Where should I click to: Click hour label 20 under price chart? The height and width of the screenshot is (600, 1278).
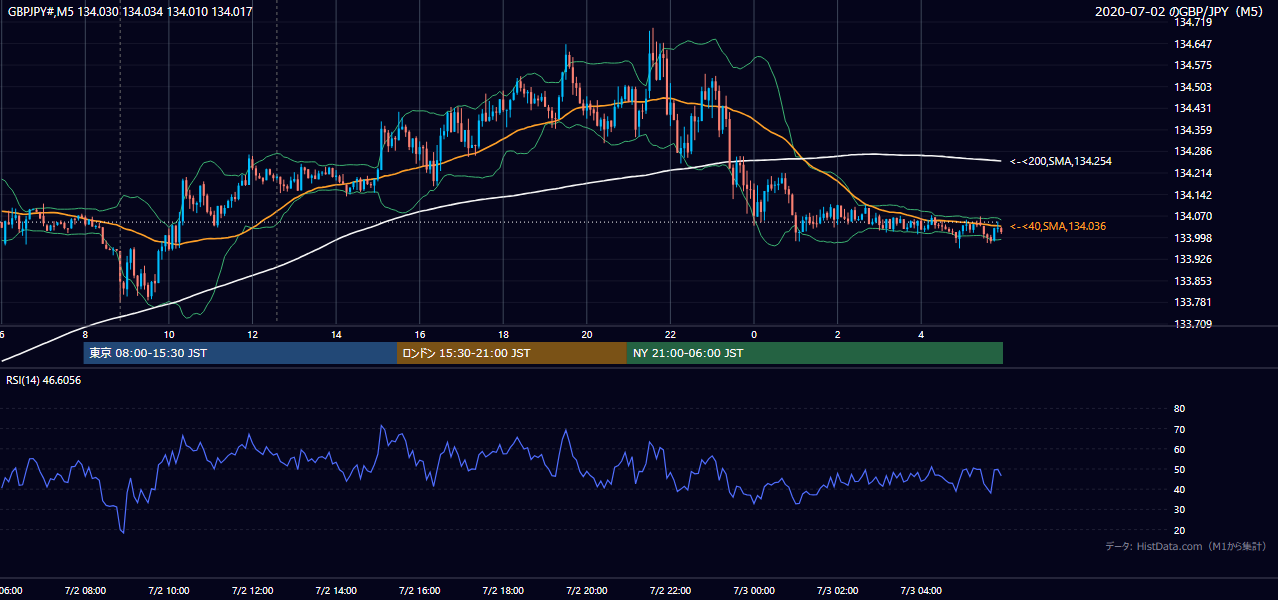[x=588, y=335]
